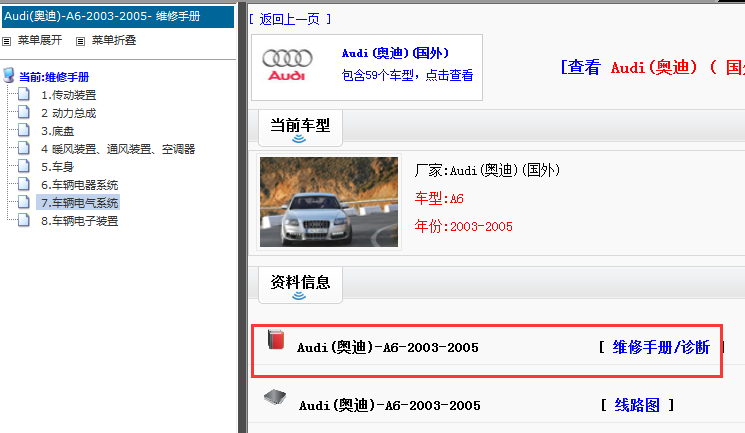Select 7.车辆电气系统 in the tree
Image resolution: width=745 pixels, height=433 pixels.
click(x=79, y=203)
